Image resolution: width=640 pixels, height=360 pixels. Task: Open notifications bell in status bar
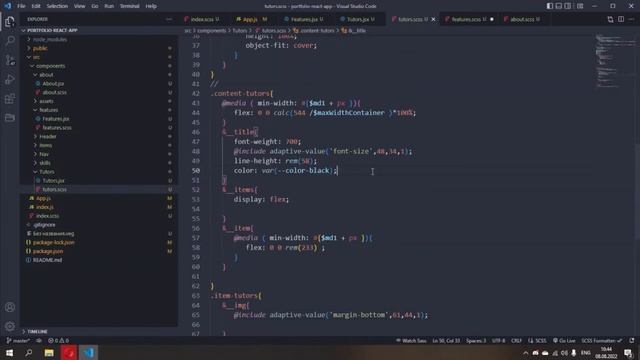click(x=632, y=340)
